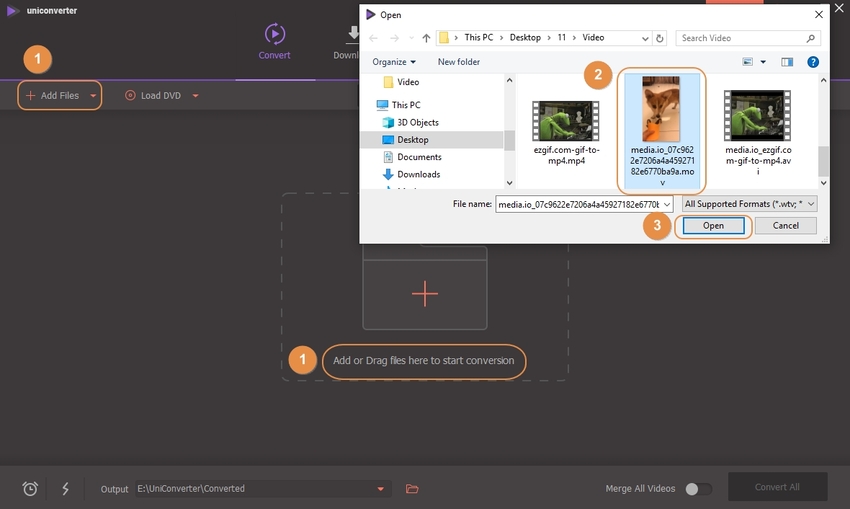Viewport: 850px width, 509px height.
Task: Click the large plus add-file icon
Action: pyautogui.click(x=425, y=293)
